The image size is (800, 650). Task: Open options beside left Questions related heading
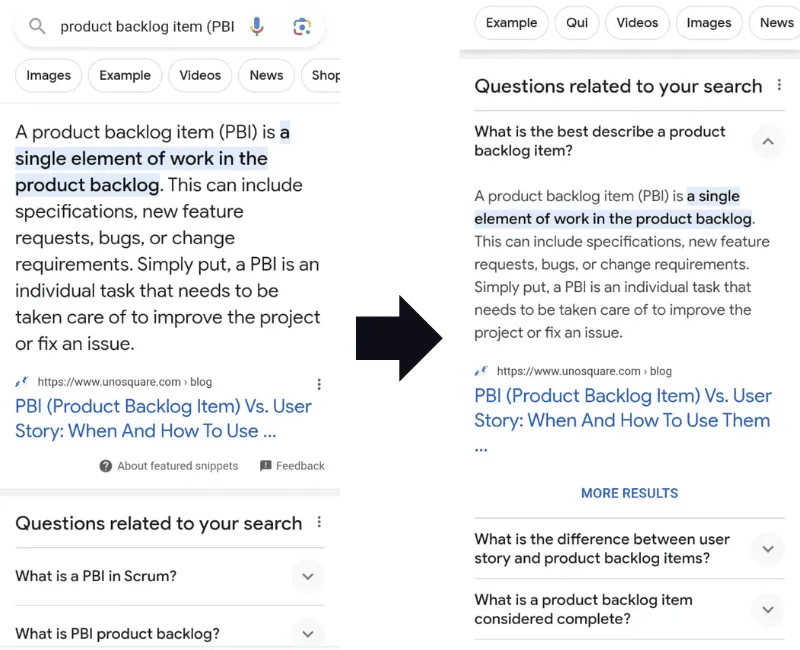(319, 522)
